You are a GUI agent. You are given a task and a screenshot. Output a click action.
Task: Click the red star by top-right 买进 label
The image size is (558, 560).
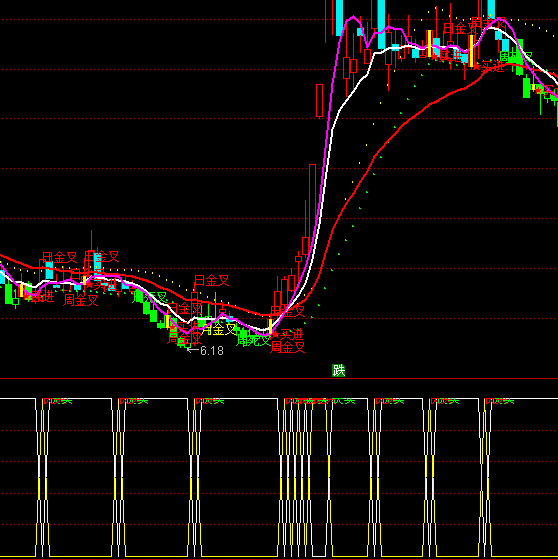477,66
